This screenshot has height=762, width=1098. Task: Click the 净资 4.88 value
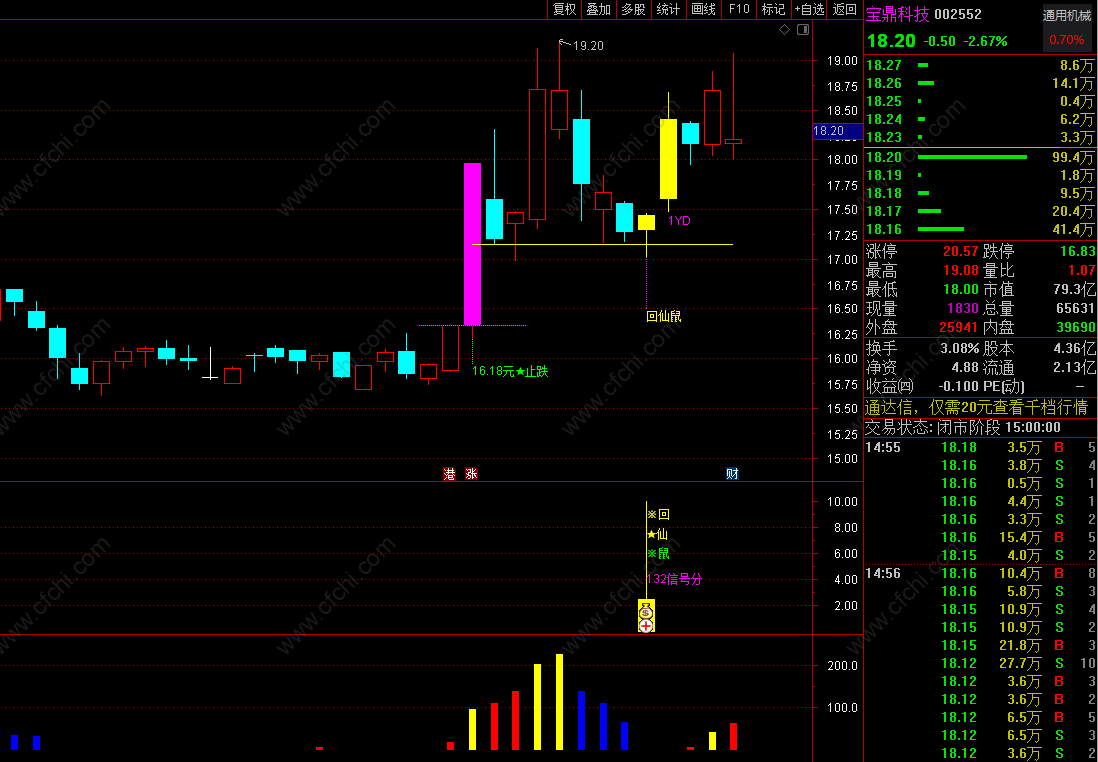pyautogui.click(x=965, y=367)
